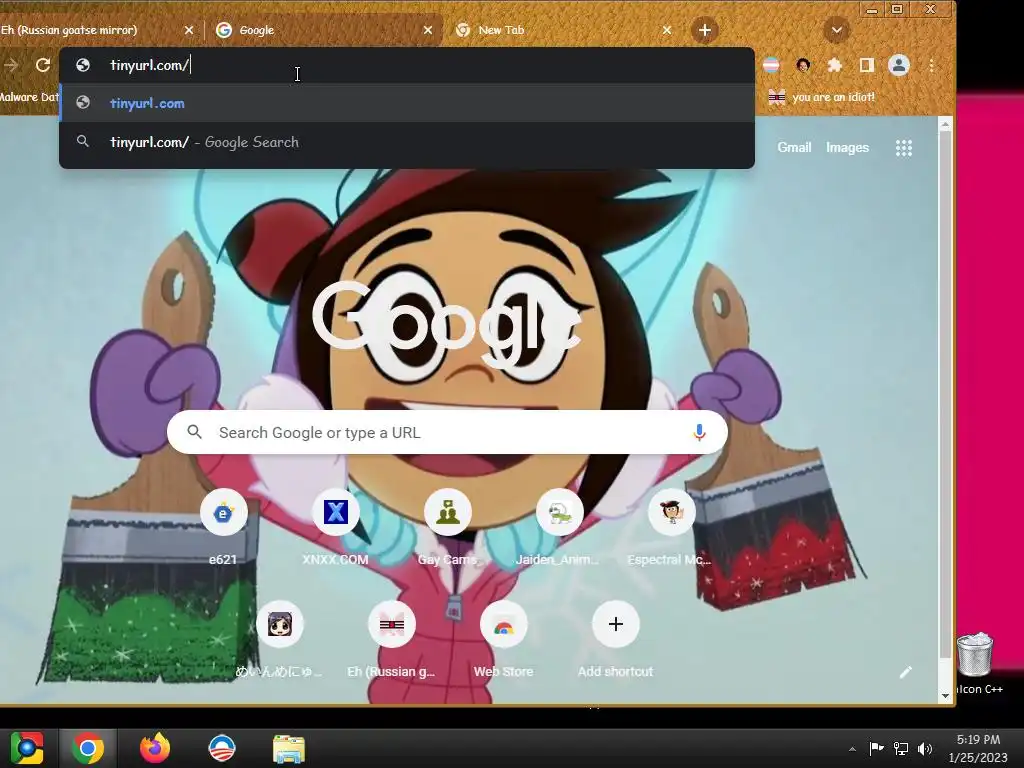Screen dimensions: 1024x768
Task: Click the round face extension icon
Action: 803,65
